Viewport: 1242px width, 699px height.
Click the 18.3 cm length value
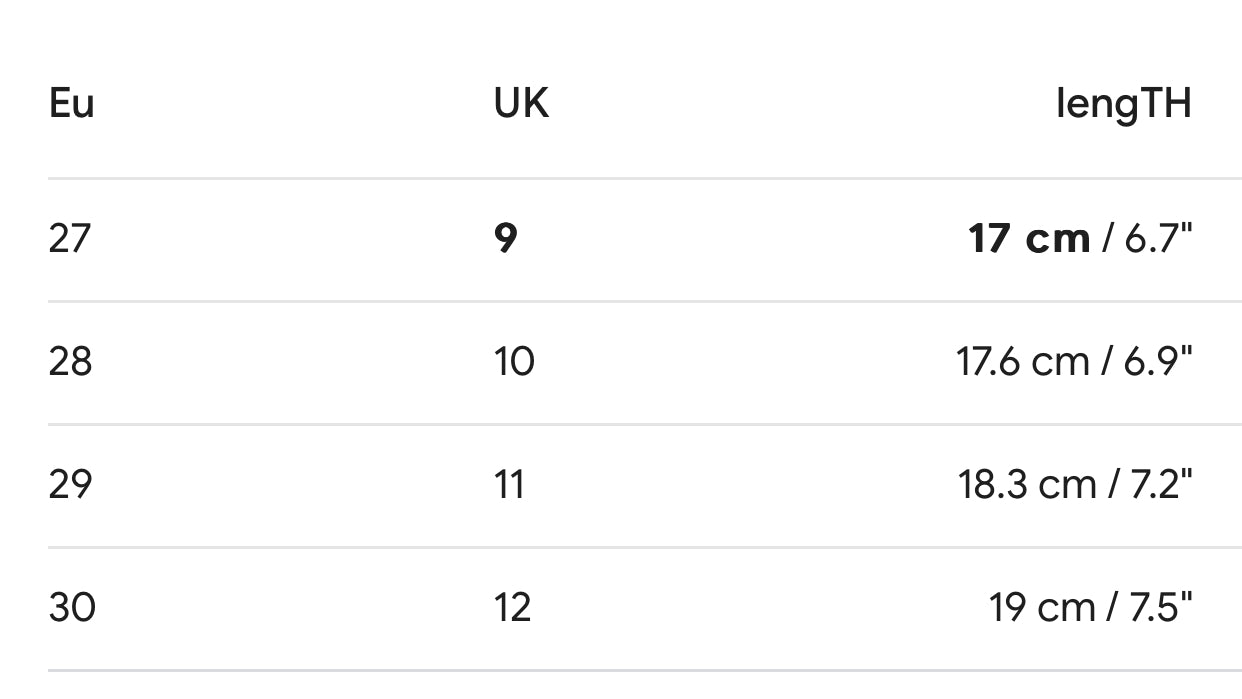(x=1026, y=484)
